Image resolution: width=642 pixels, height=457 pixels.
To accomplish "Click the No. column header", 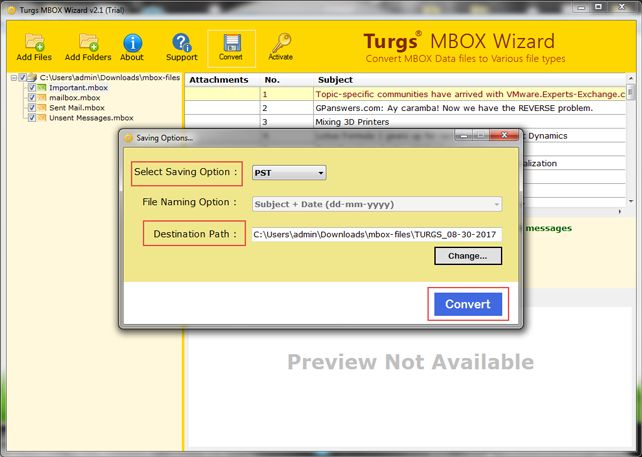I will pos(287,80).
